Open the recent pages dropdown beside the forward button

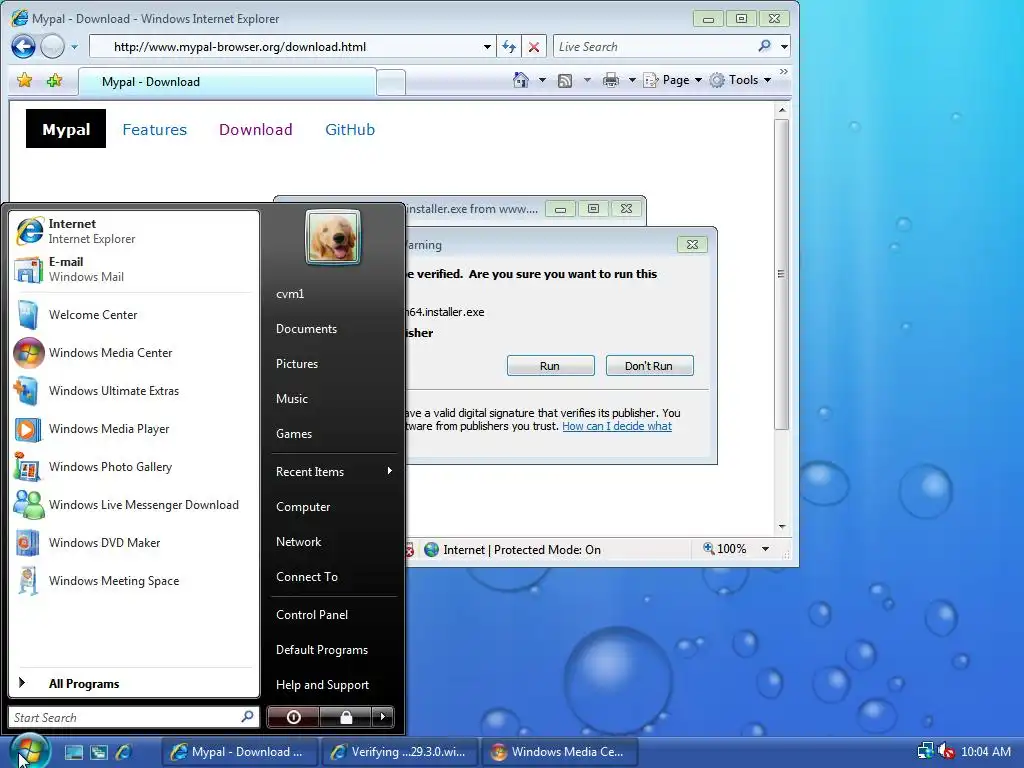coord(74,47)
